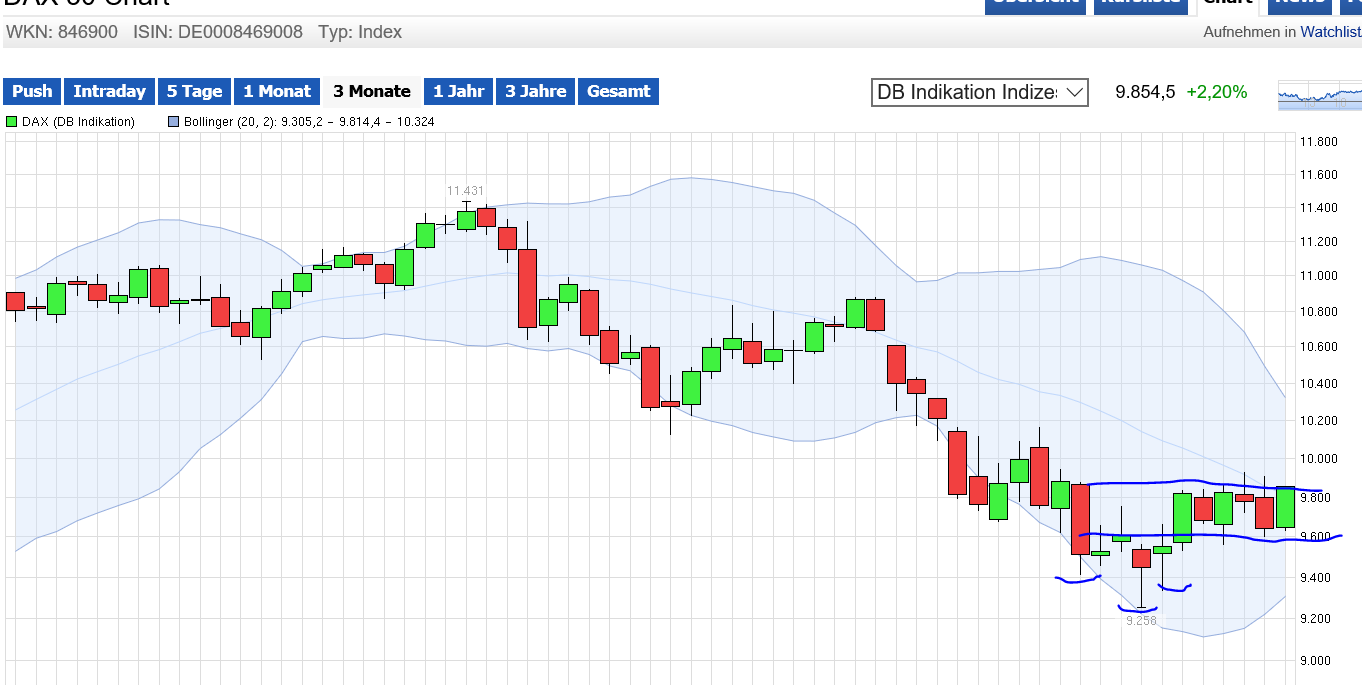Open the Kursliste tab
Viewport: 1362px width, 685px height.
[x=1139, y=4]
